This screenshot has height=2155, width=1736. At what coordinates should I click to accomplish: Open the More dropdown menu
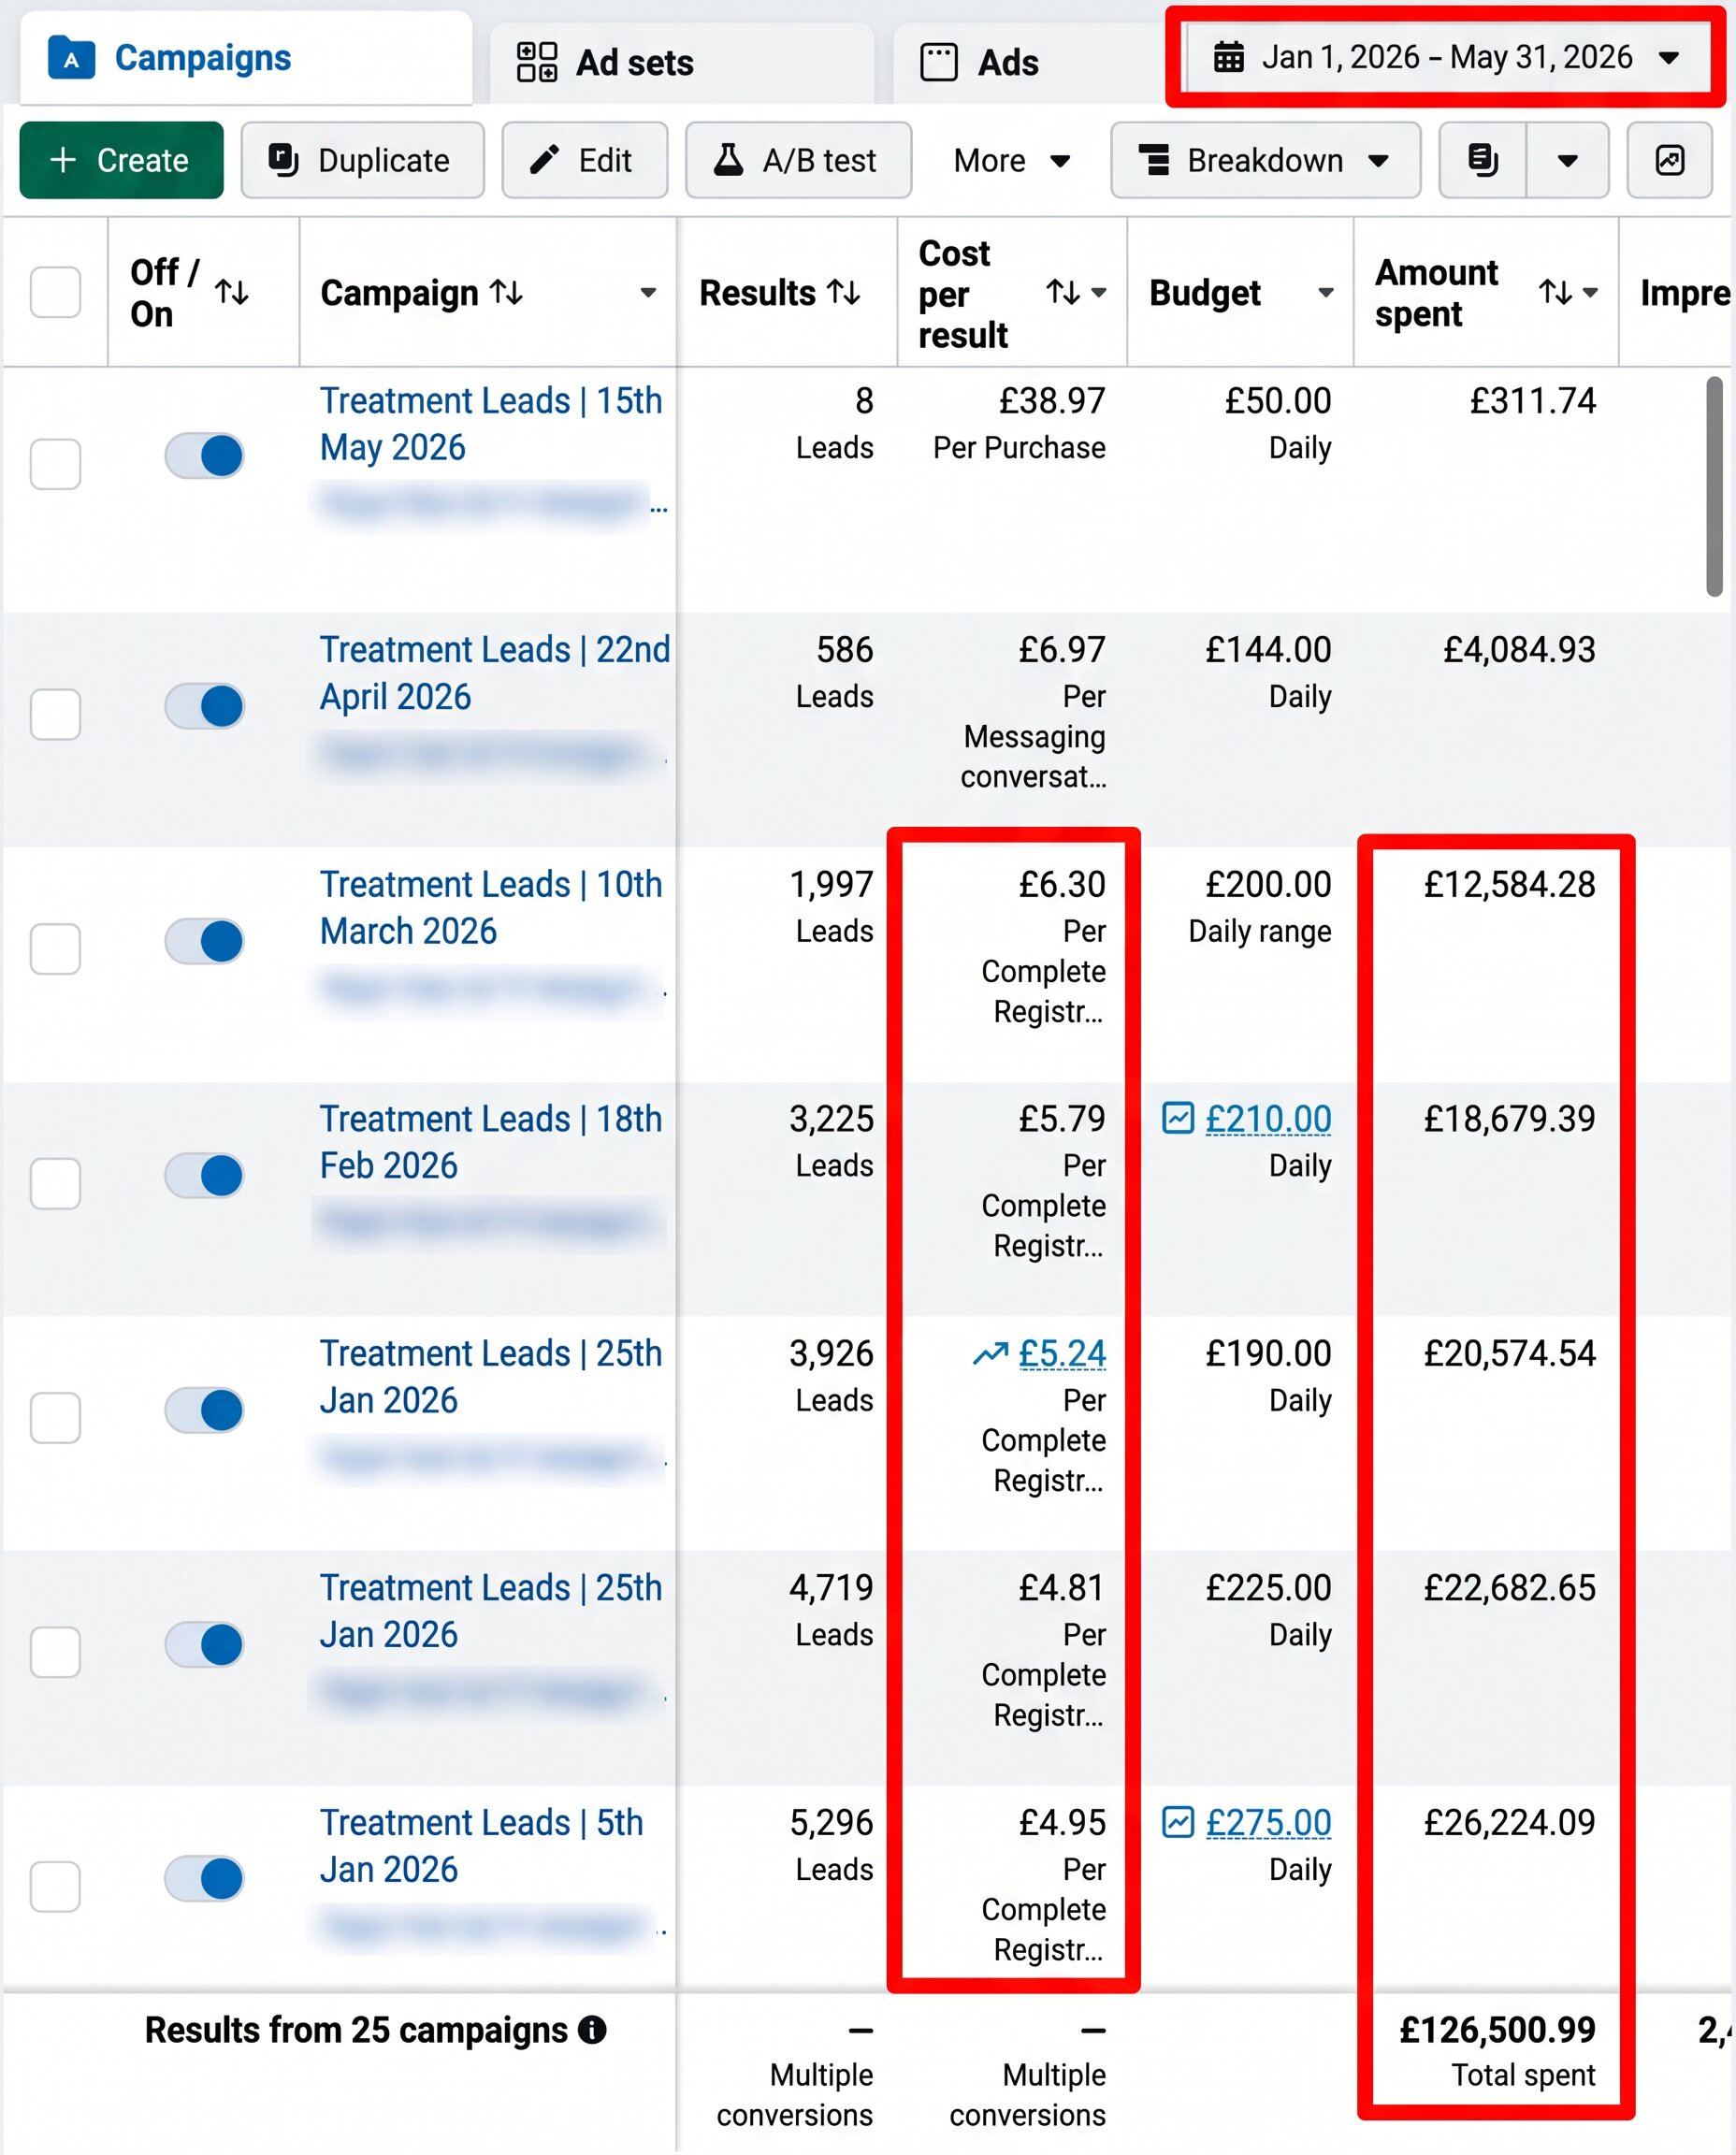coord(1011,160)
